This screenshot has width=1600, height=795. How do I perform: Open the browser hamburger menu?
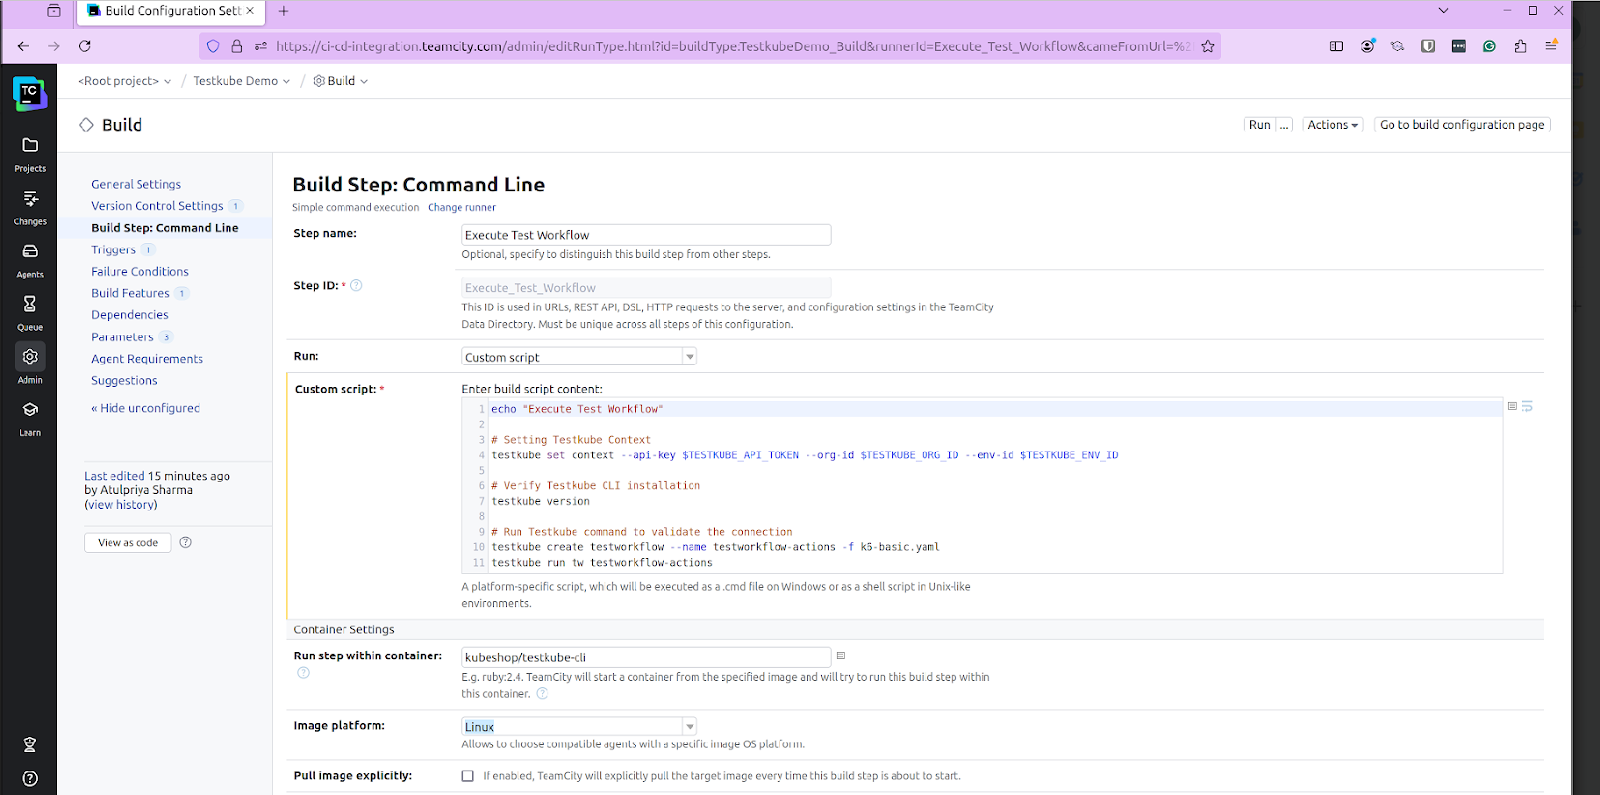(1551, 46)
